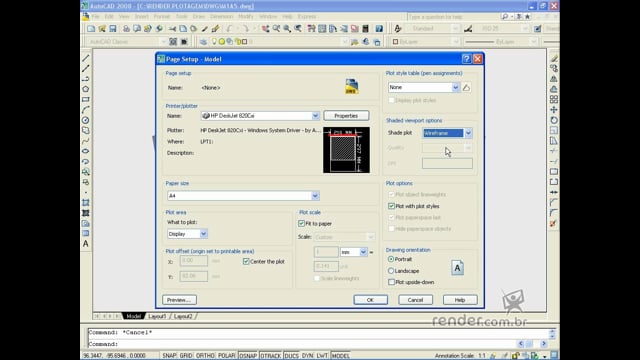The image size is (640, 360).
Task: Enable the Plot upside-down checkbox
Action: 391,282
